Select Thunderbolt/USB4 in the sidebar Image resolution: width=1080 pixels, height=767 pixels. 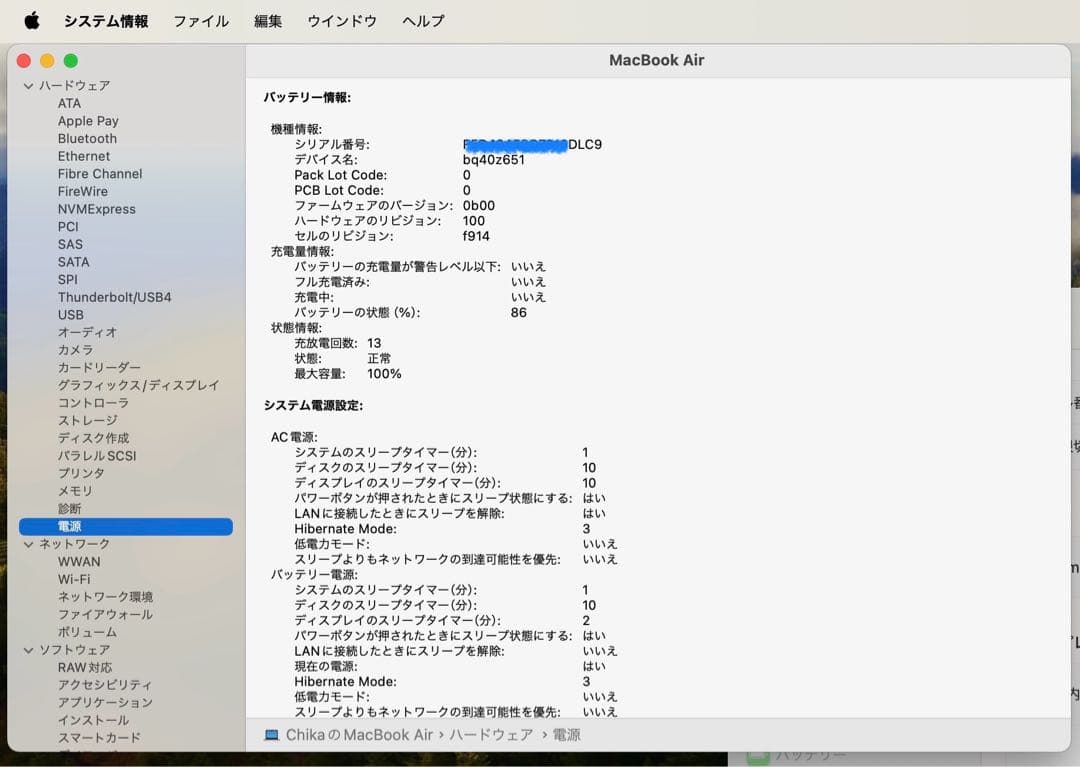pos(116,296)
